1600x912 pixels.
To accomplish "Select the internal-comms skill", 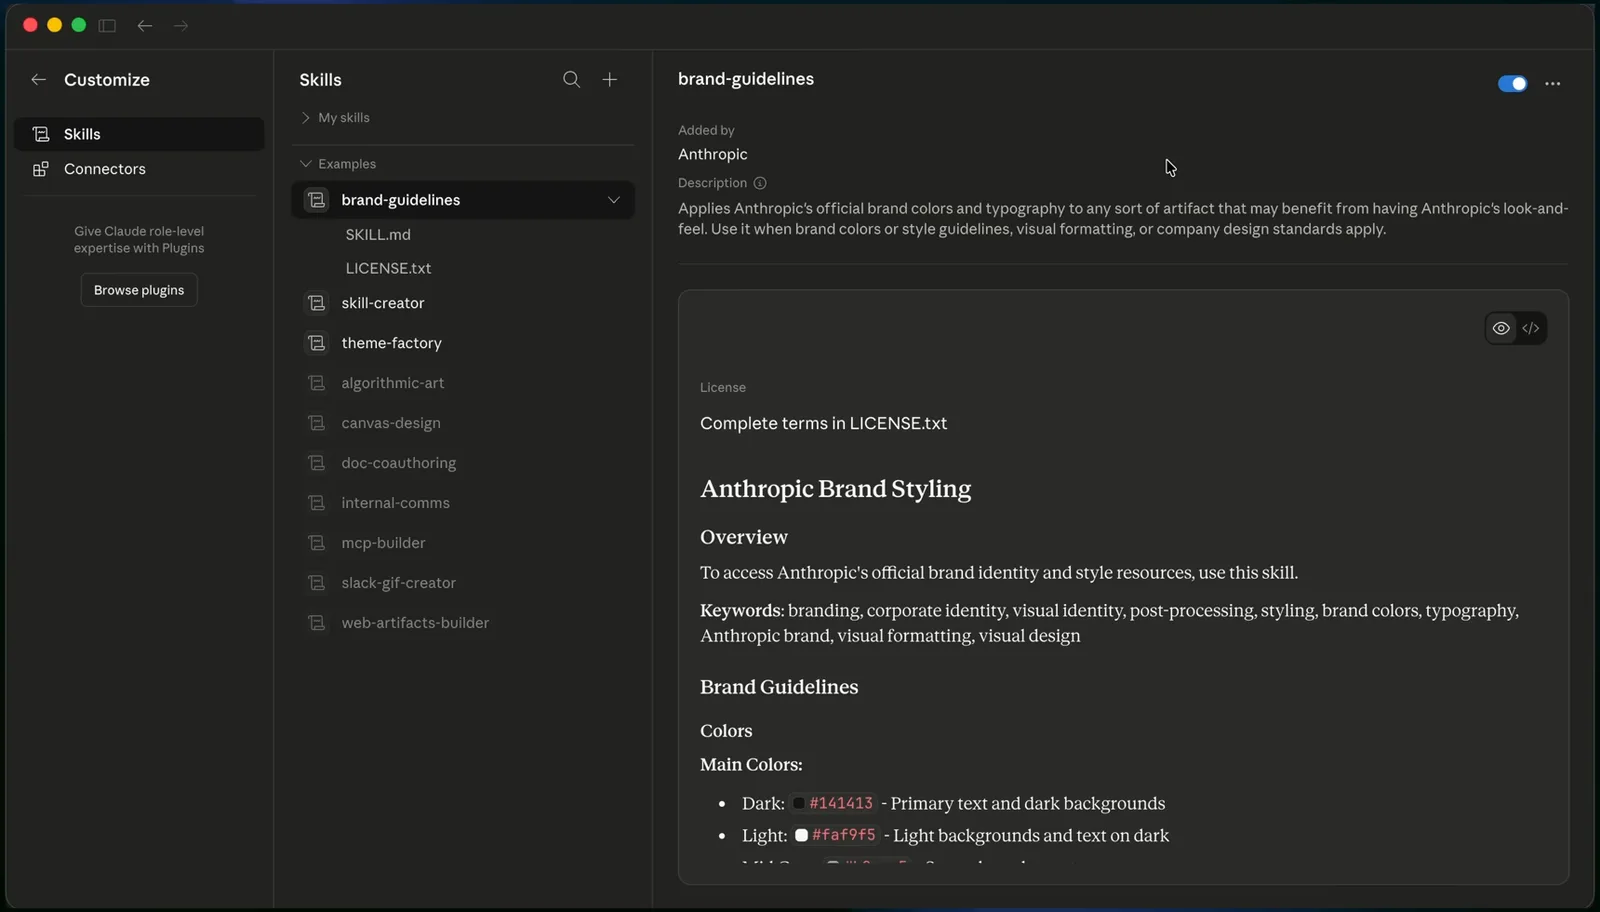I will click(463, 503).
